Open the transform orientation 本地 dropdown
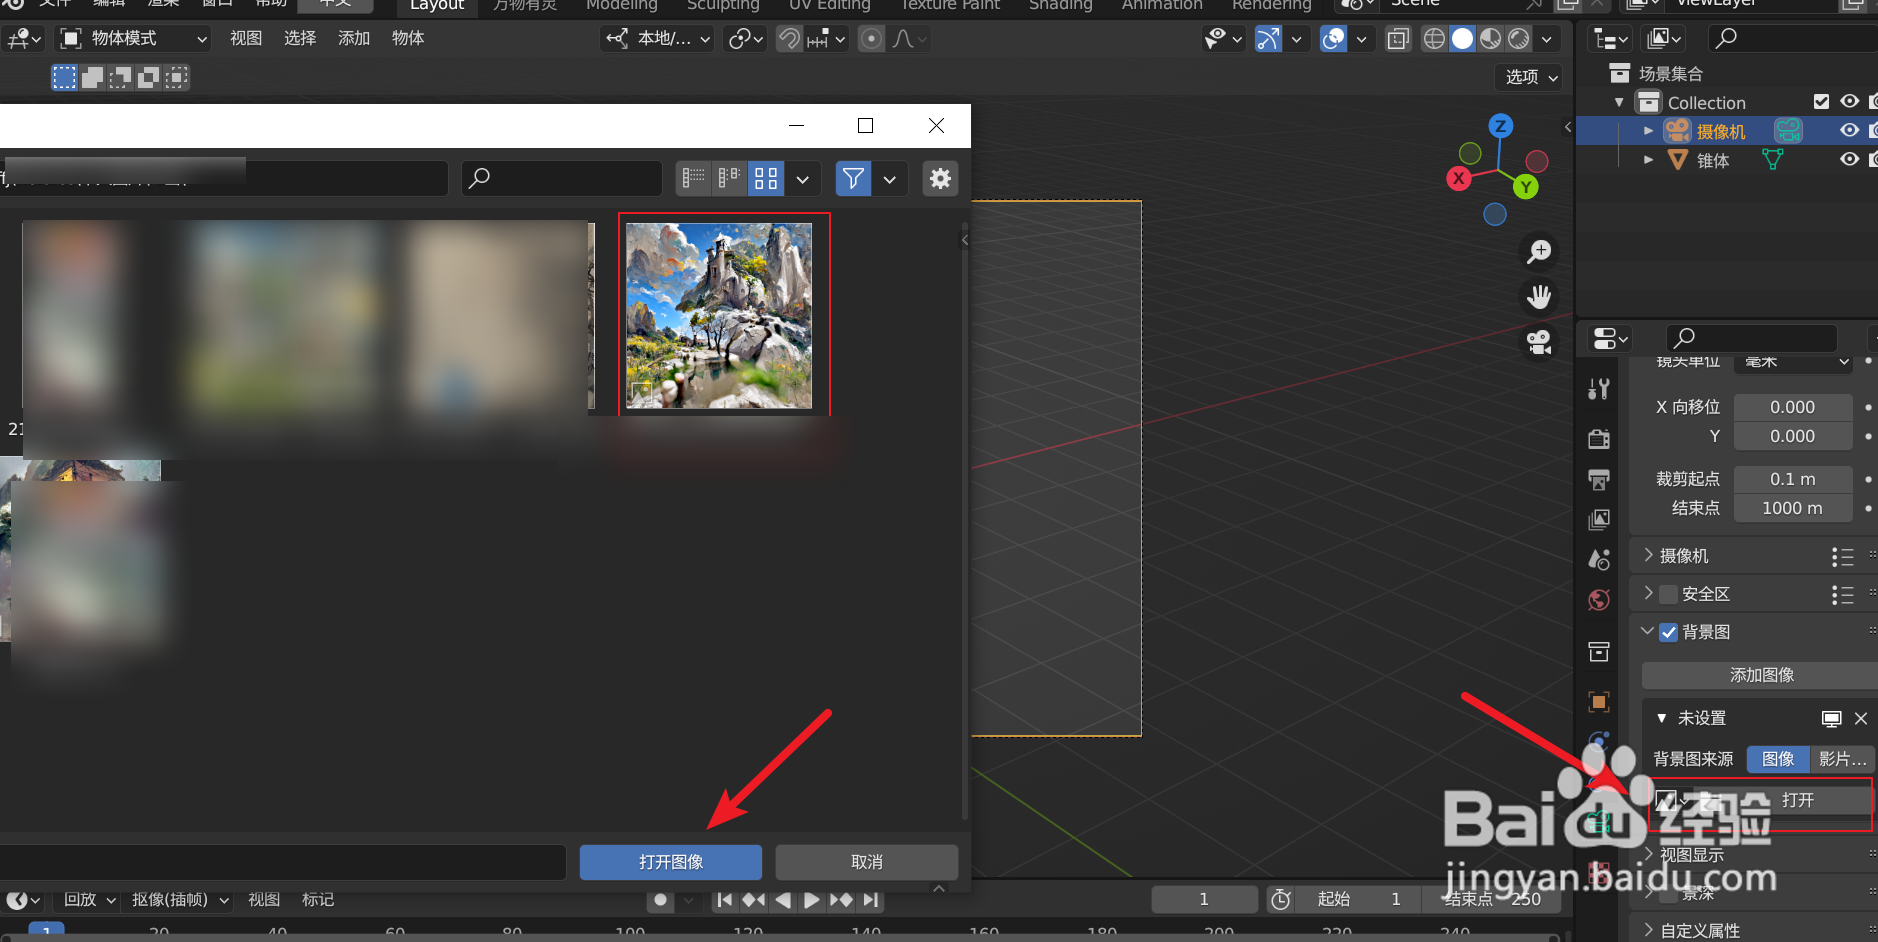Viewport: 1878px width, 942px height. point(657,39)
